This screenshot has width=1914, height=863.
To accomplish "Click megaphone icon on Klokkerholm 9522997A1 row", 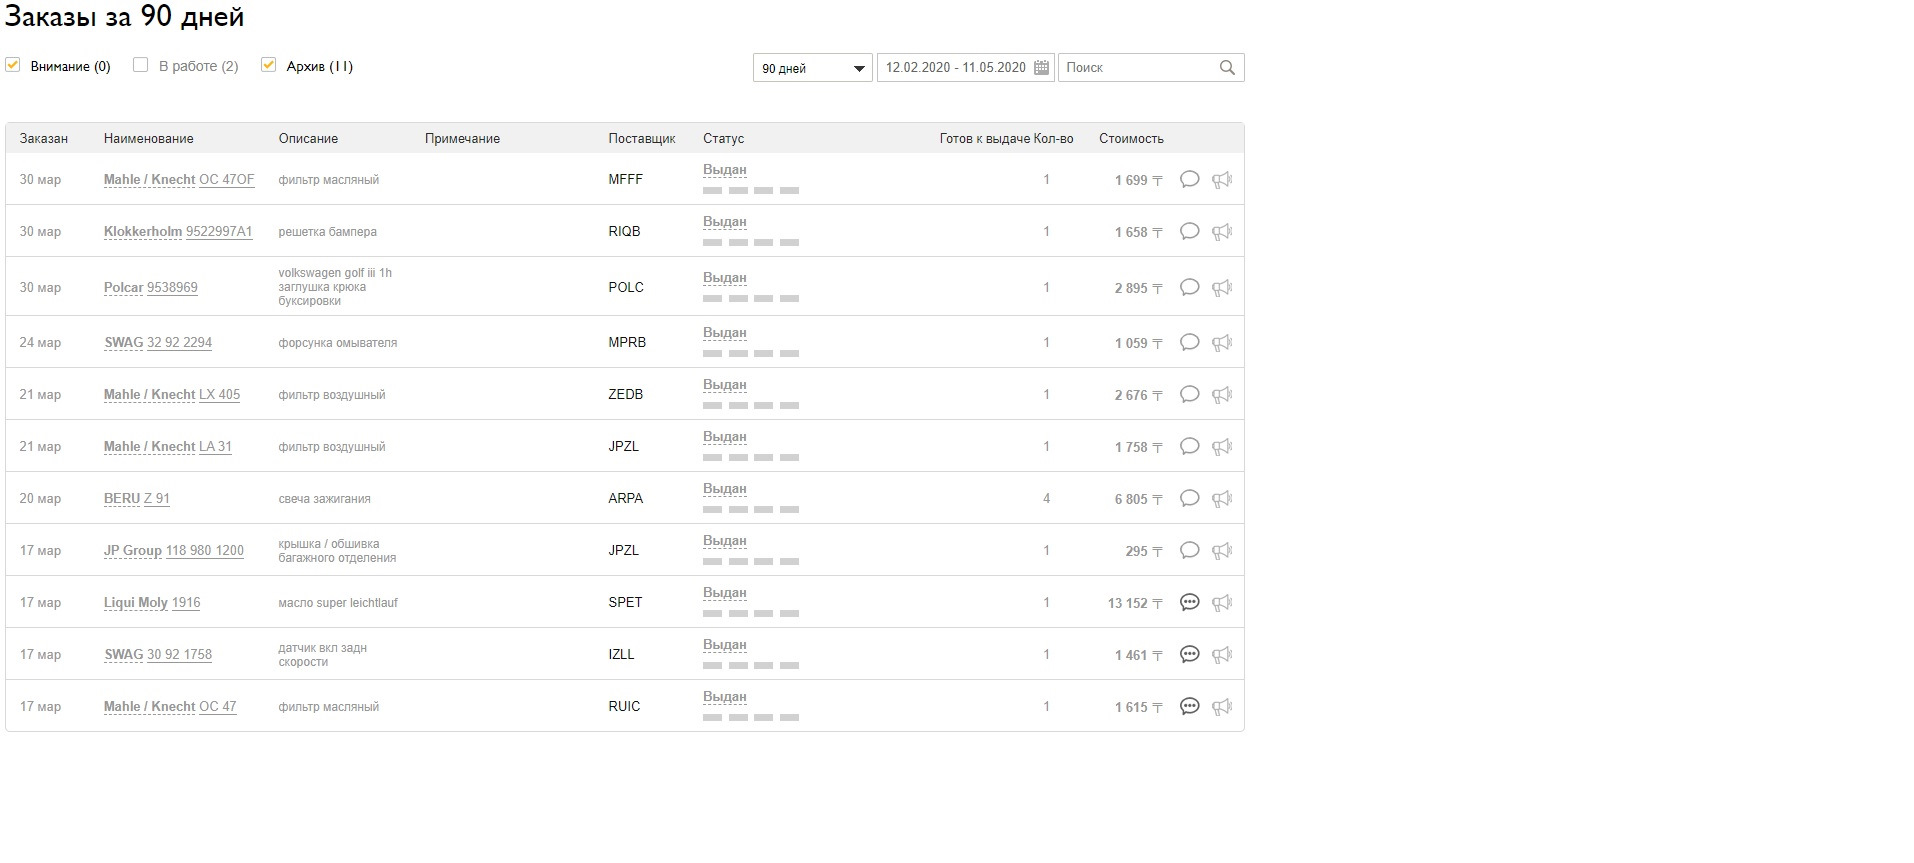I will coord(1221,232).
